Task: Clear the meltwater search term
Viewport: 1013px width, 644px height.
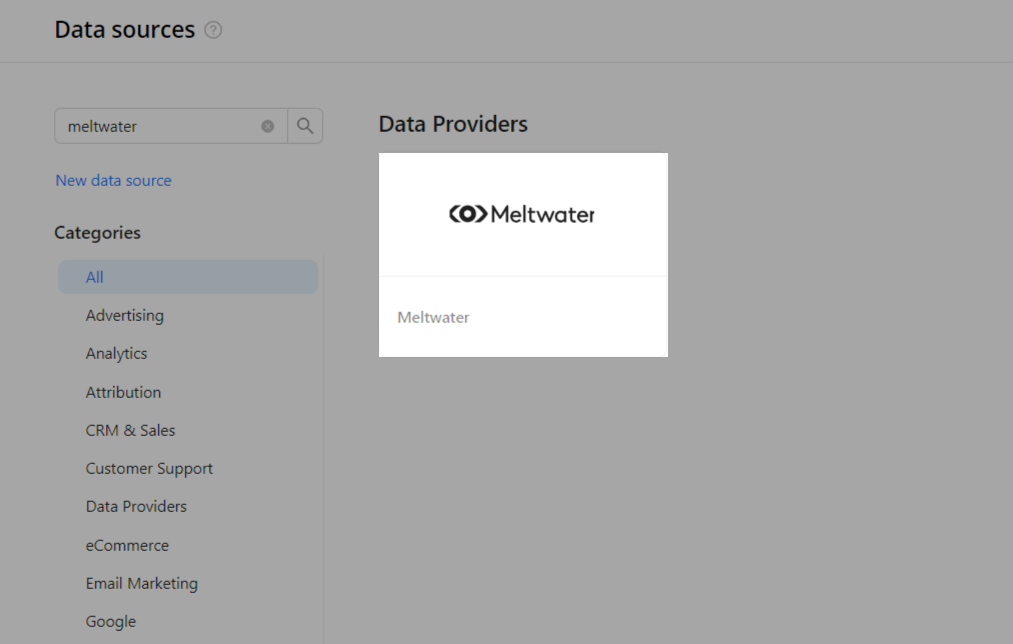Action: pyautogui.click(x=267, y=125)
